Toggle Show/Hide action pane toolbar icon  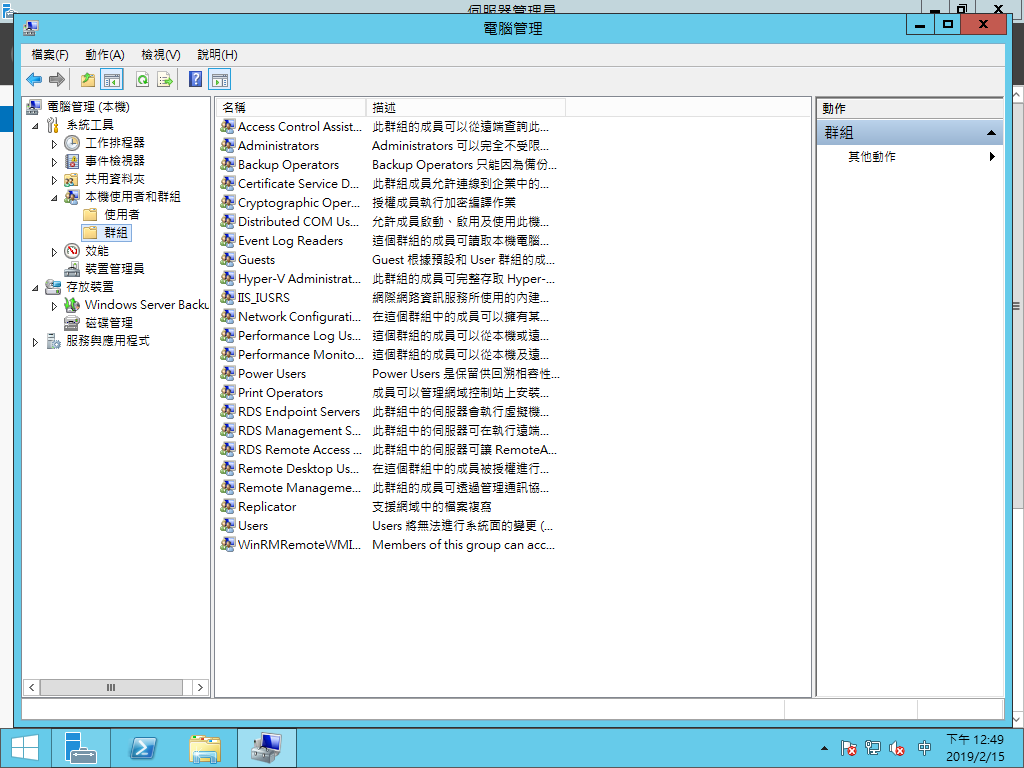pyautogui.click(x=220, y=80)
